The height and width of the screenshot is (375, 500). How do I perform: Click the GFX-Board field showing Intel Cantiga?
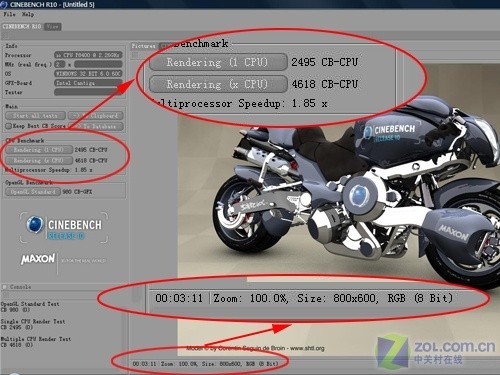coord(88,83)
